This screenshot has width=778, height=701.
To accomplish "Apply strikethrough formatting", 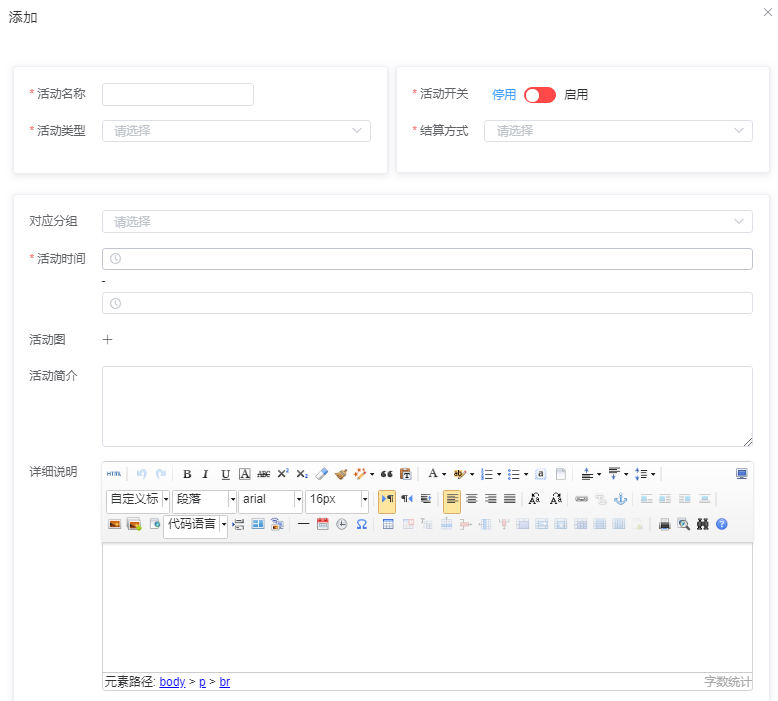I will click(263, 474).
